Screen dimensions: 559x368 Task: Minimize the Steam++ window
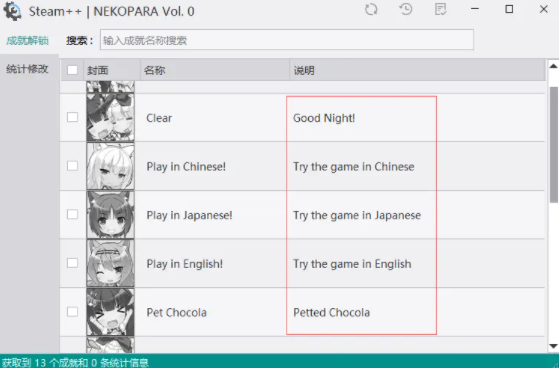point(475,9)
